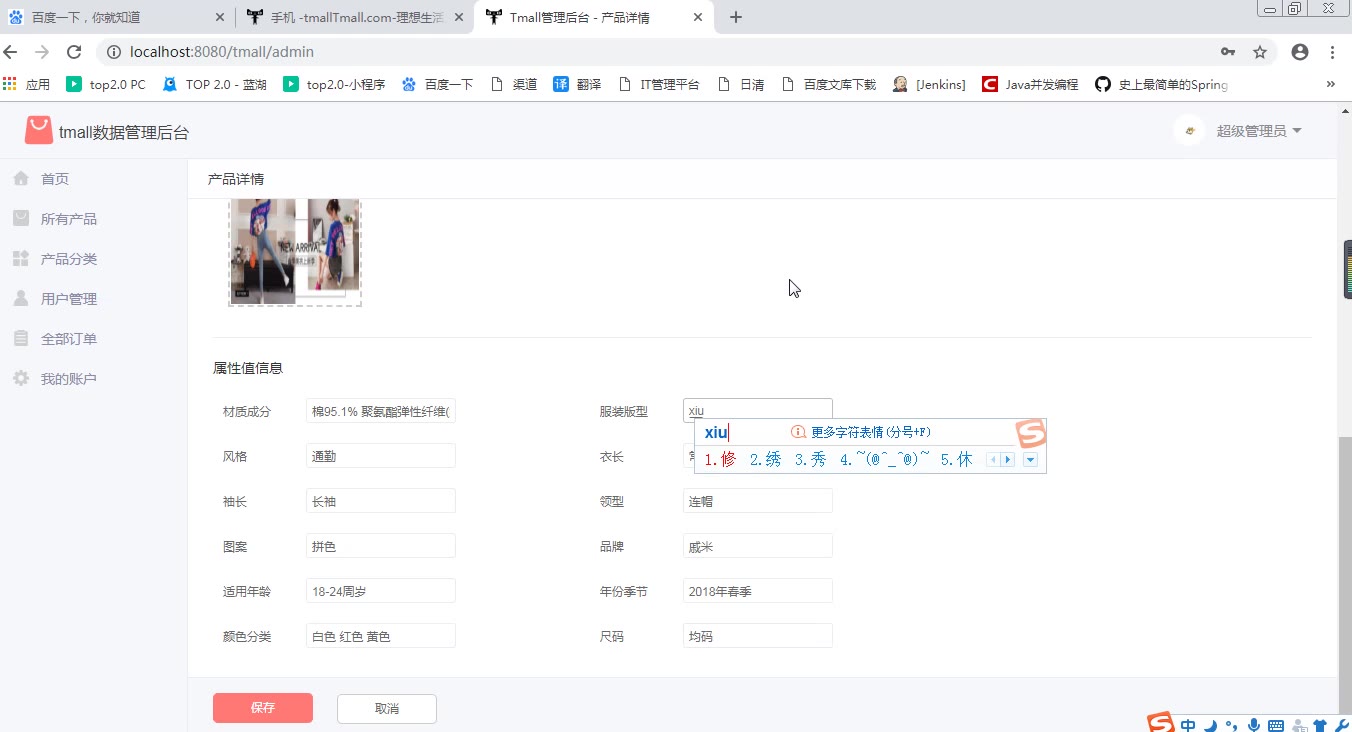This screenshot has height=732, width=1352.
Task: Click the 品牌 input field containing 威米
Action: pyautogui.click(x=757, y=546)
